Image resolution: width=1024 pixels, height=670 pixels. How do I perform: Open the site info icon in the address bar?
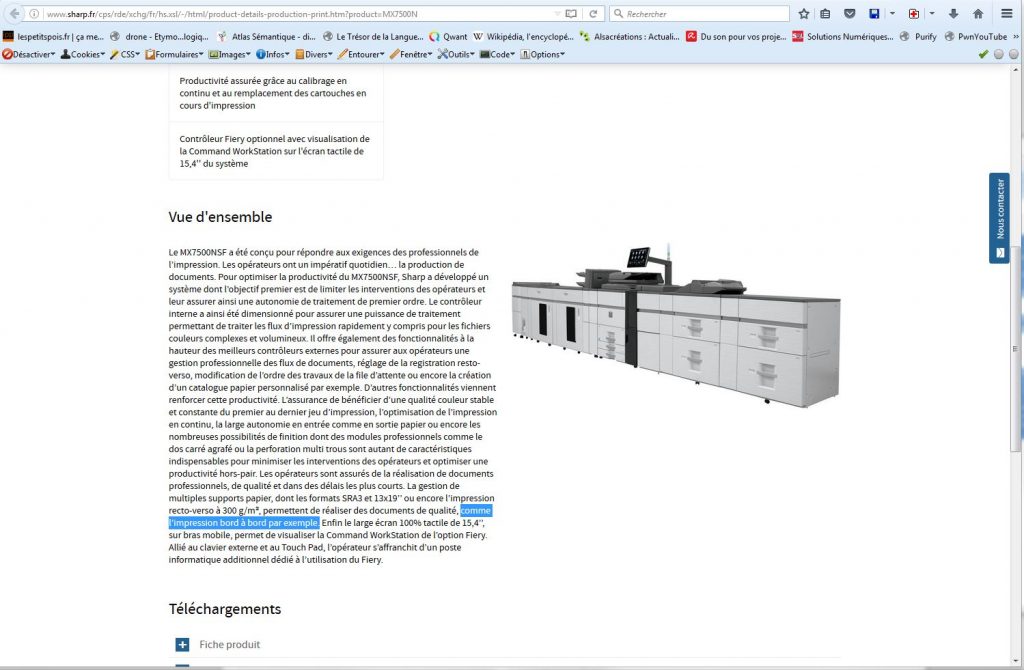point(34,14)
